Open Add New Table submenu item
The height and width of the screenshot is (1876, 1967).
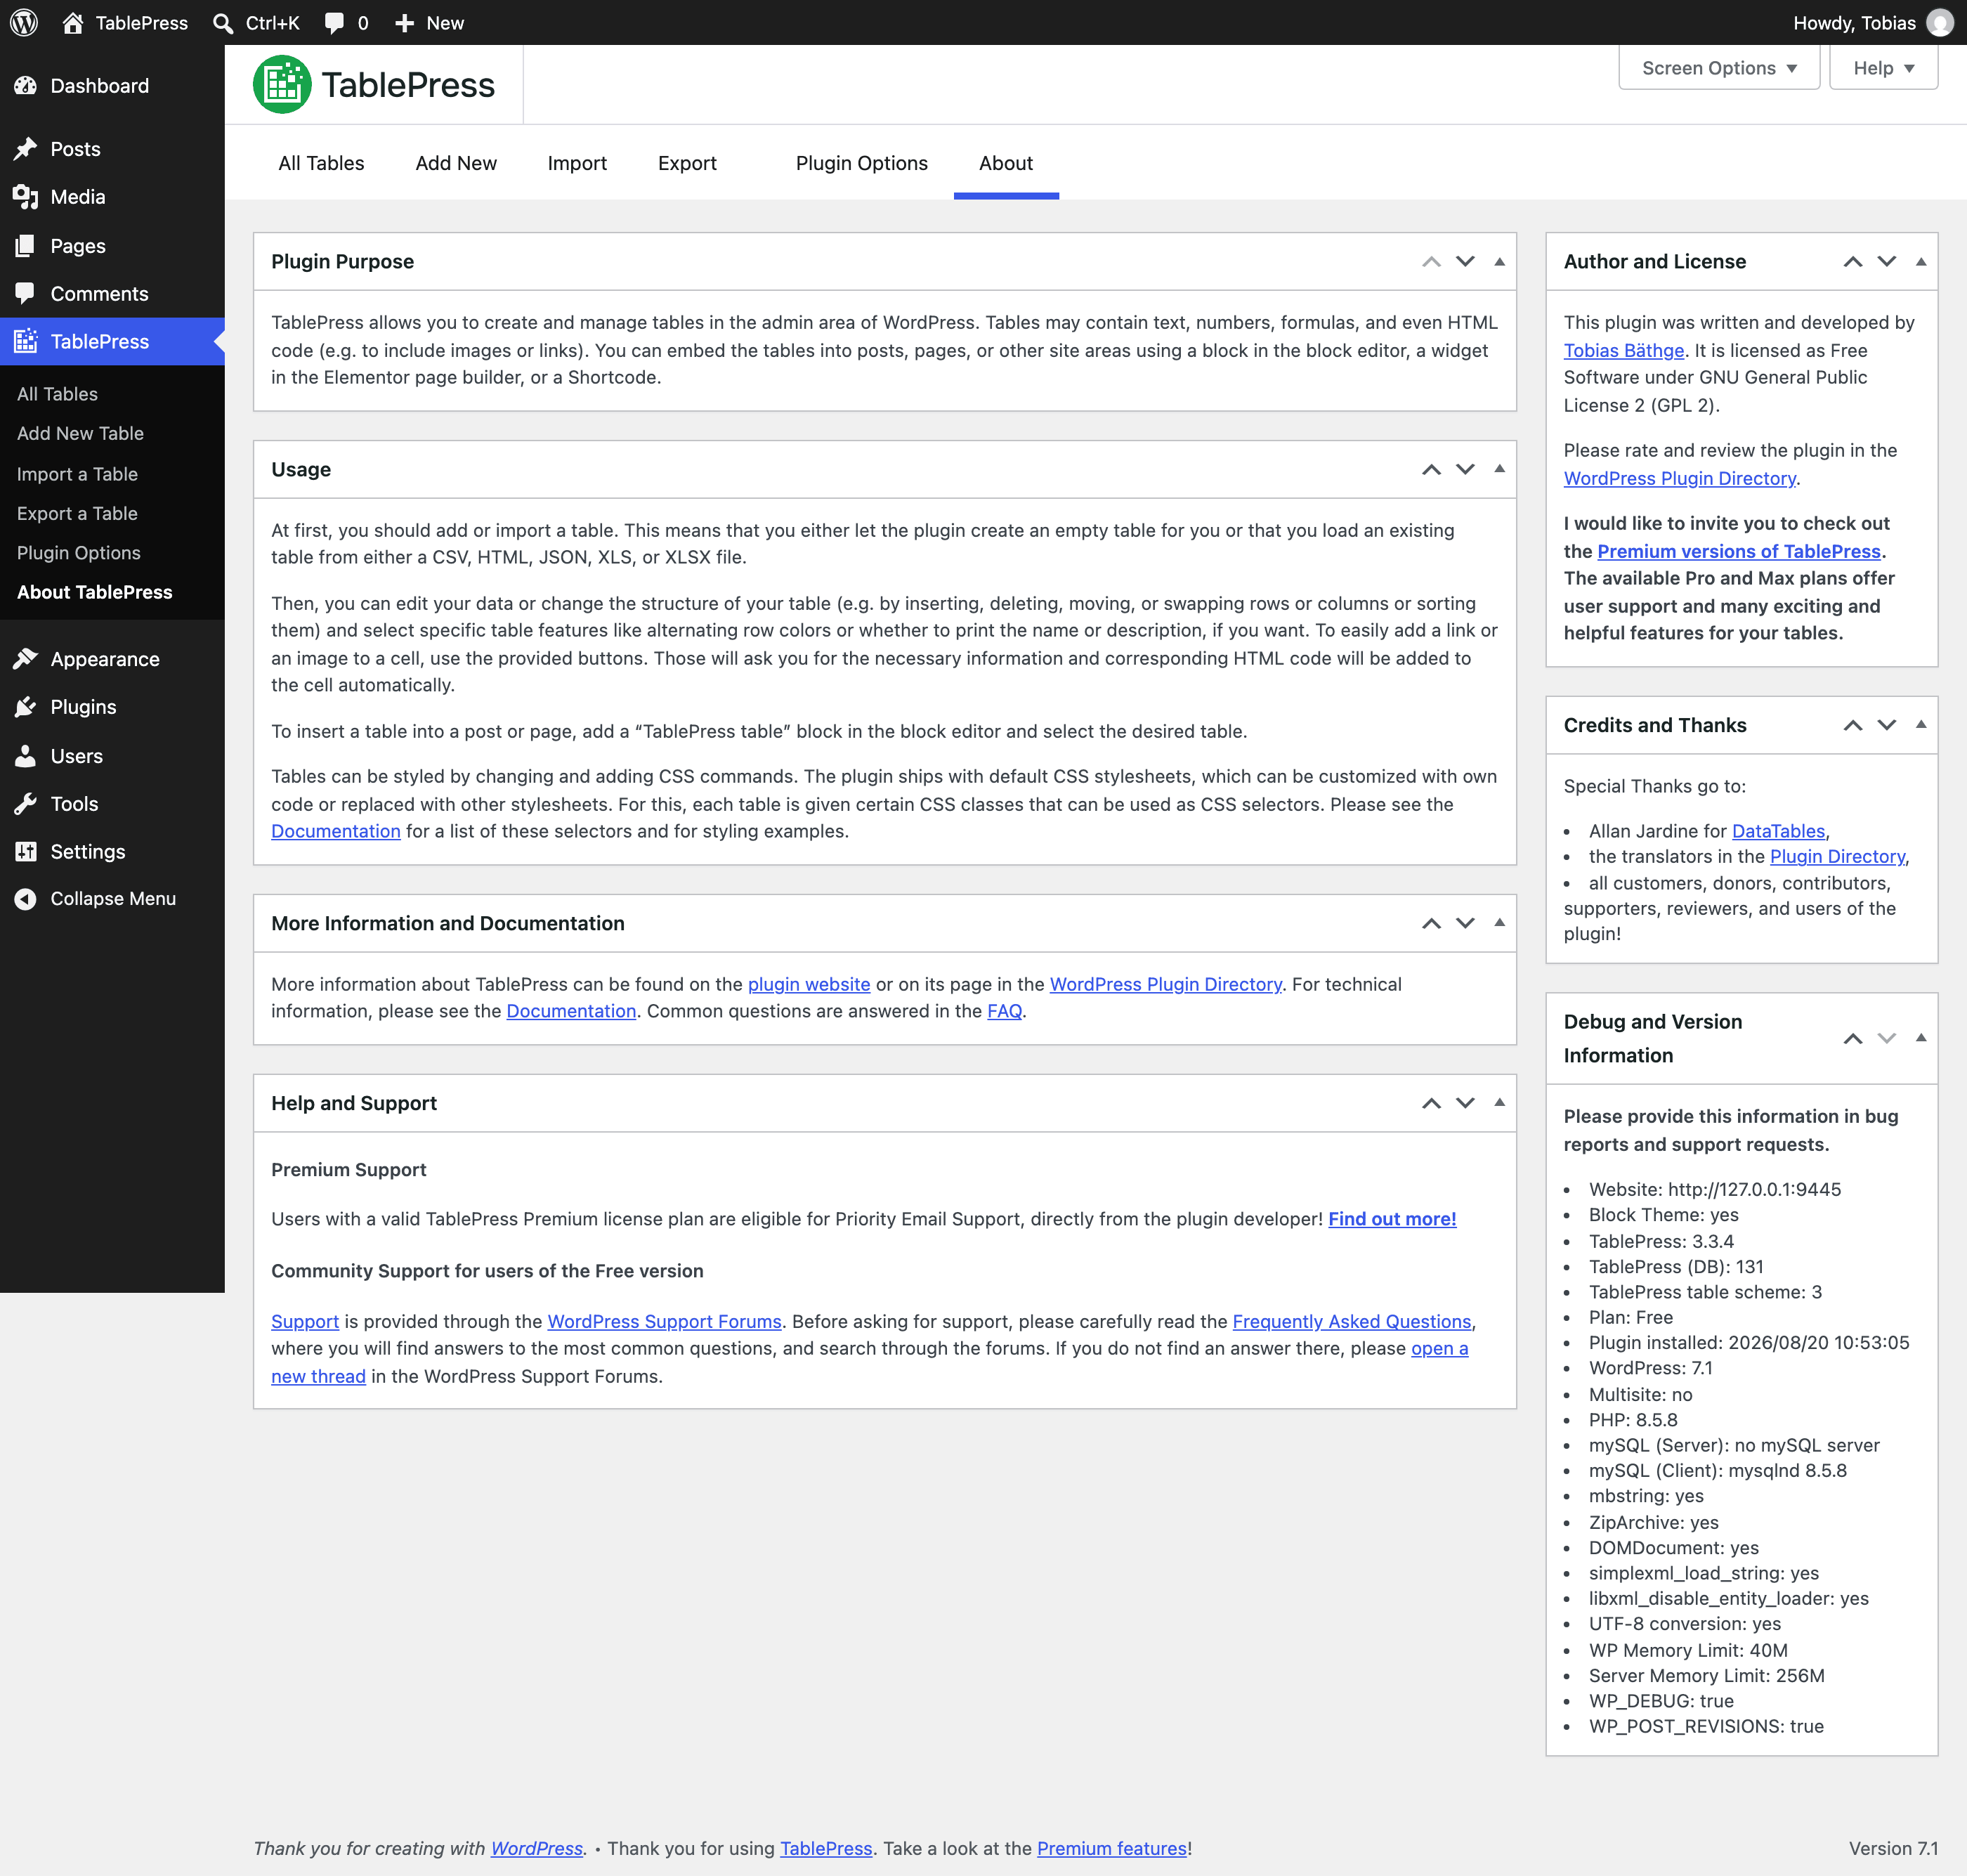(x=80, y=434)
